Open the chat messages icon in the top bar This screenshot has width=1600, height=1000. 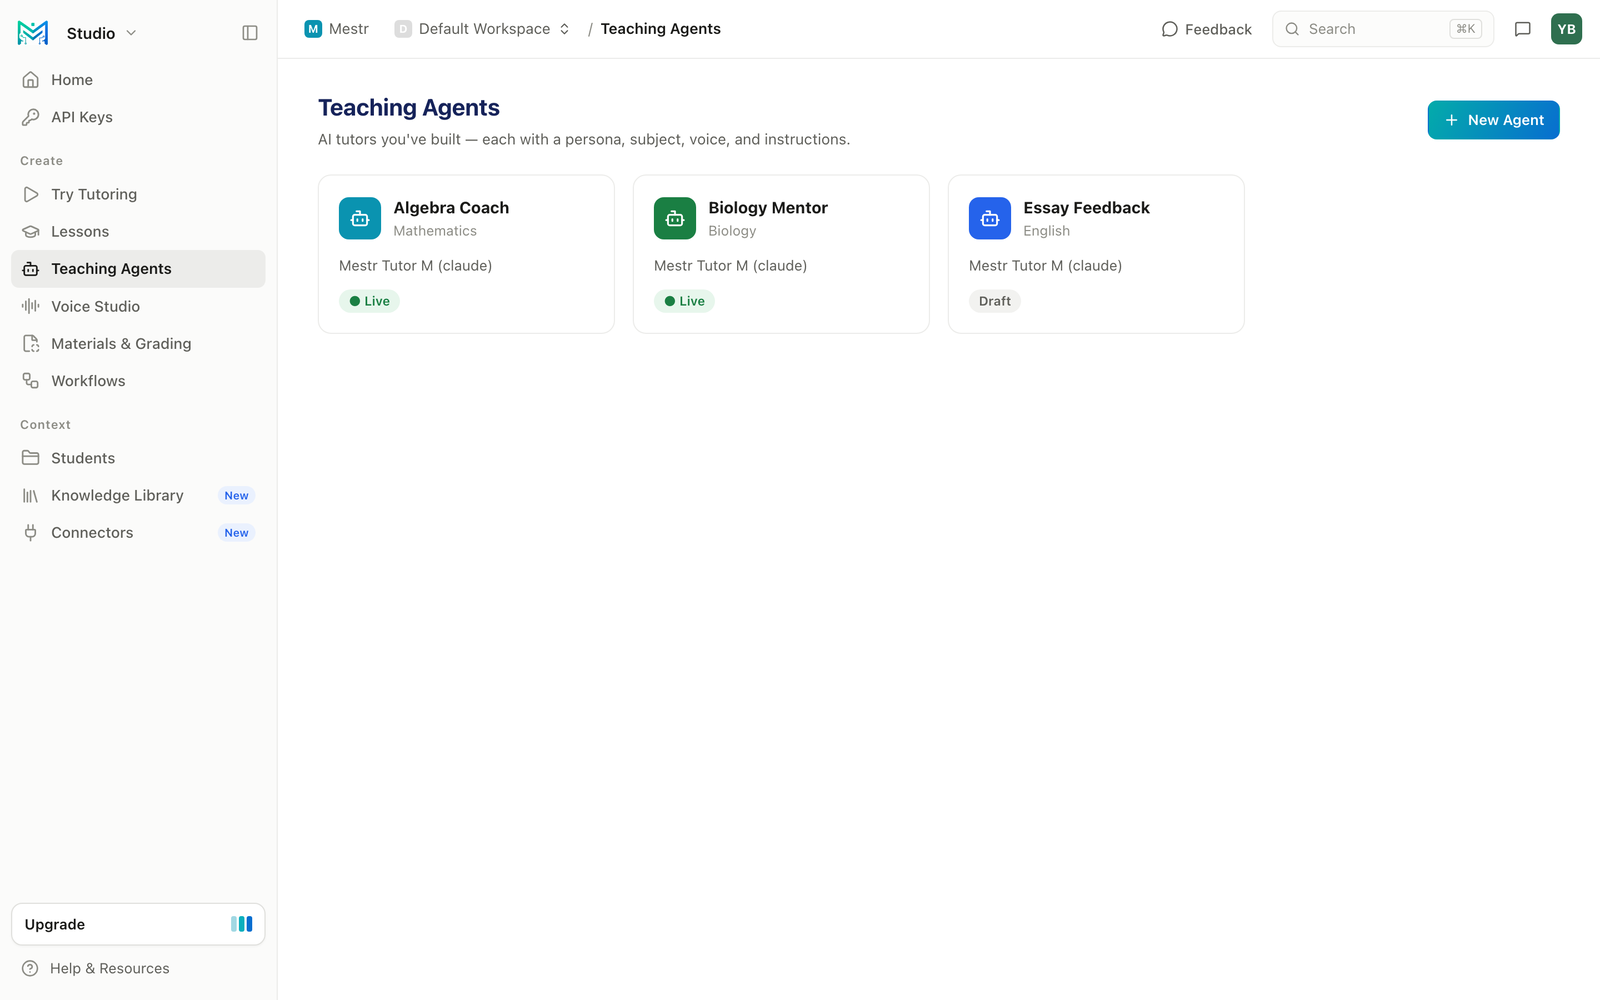coord(1523,29)
